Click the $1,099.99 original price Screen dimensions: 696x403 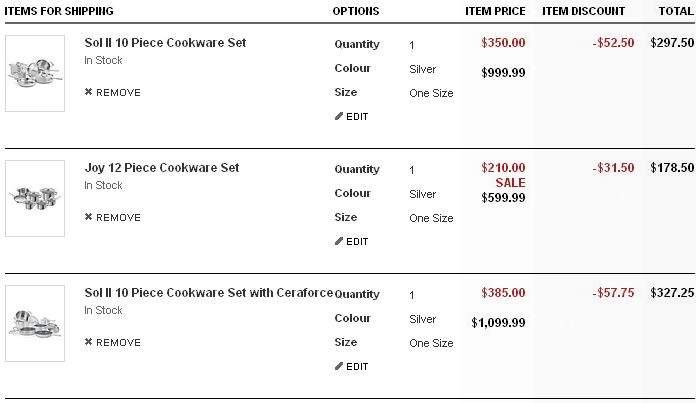pyautogui.click(x=498, y=323)
